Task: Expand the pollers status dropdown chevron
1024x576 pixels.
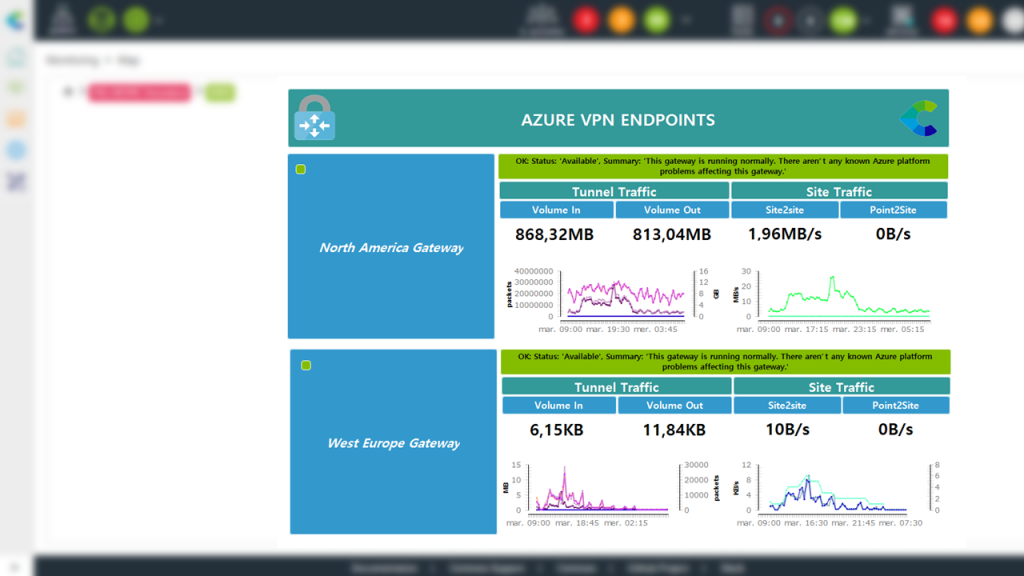Action: point(159,20)
